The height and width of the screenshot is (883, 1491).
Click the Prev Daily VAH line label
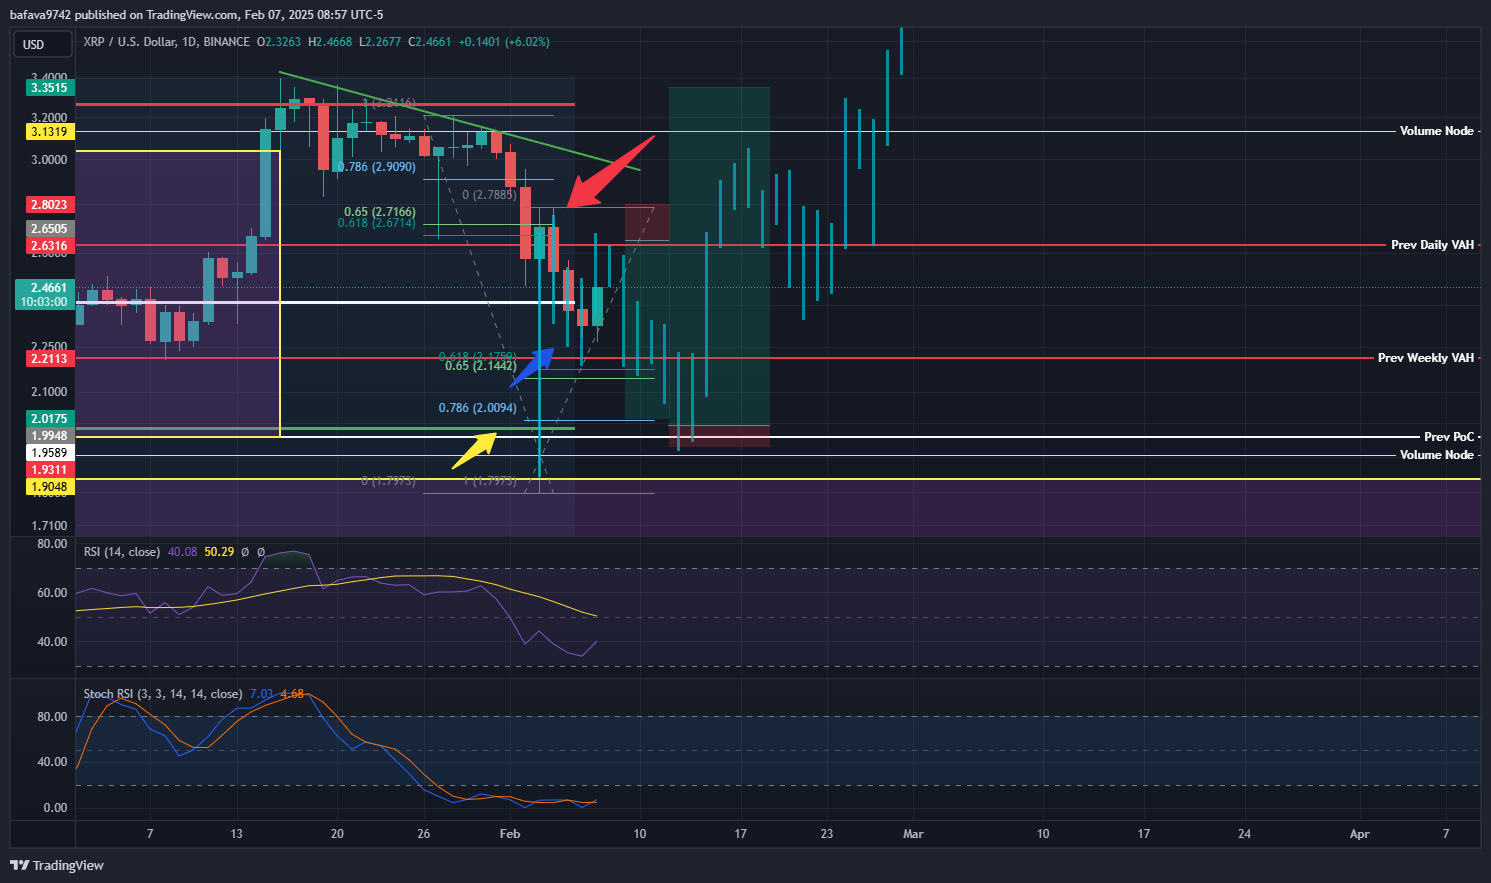(1432, 245)
